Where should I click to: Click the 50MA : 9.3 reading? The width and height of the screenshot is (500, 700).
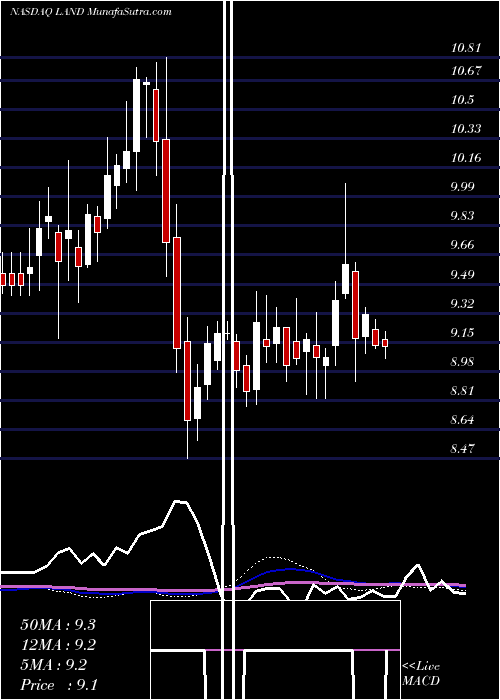pyautogui.click(x=58, y=625)
